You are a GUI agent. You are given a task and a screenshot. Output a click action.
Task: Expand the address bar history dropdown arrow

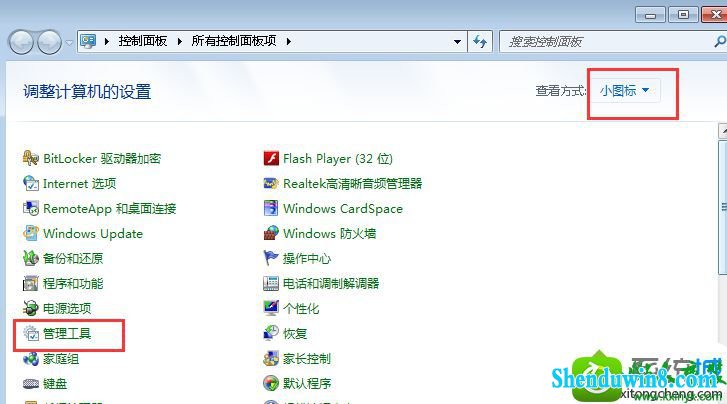457,42
